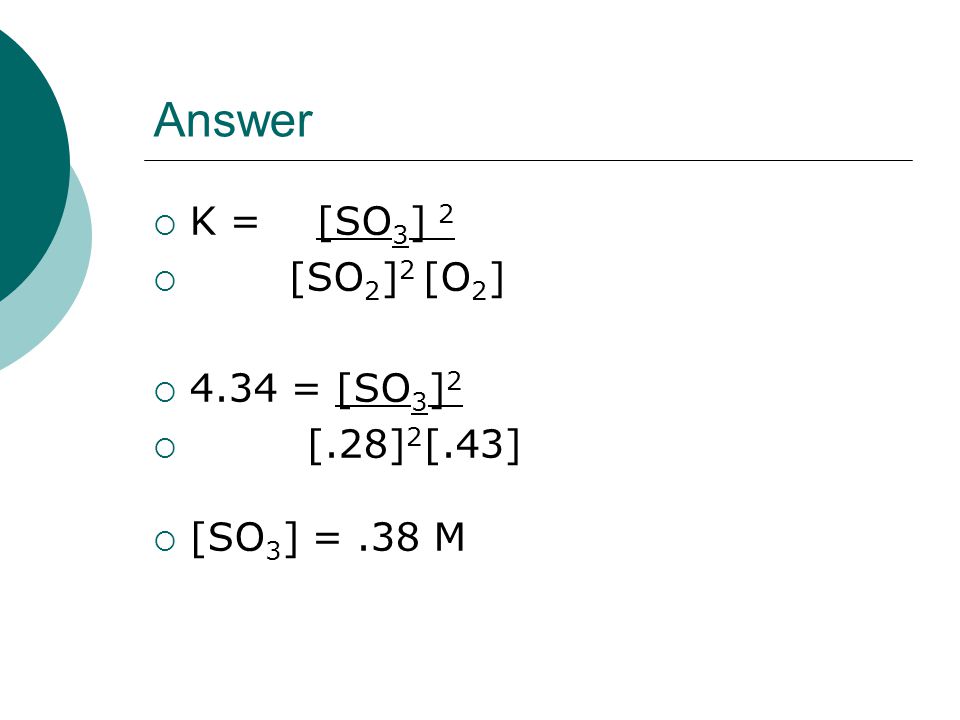Click the [O2] term in the denominator
Screen dimensions: 960x720
[464, 280]
